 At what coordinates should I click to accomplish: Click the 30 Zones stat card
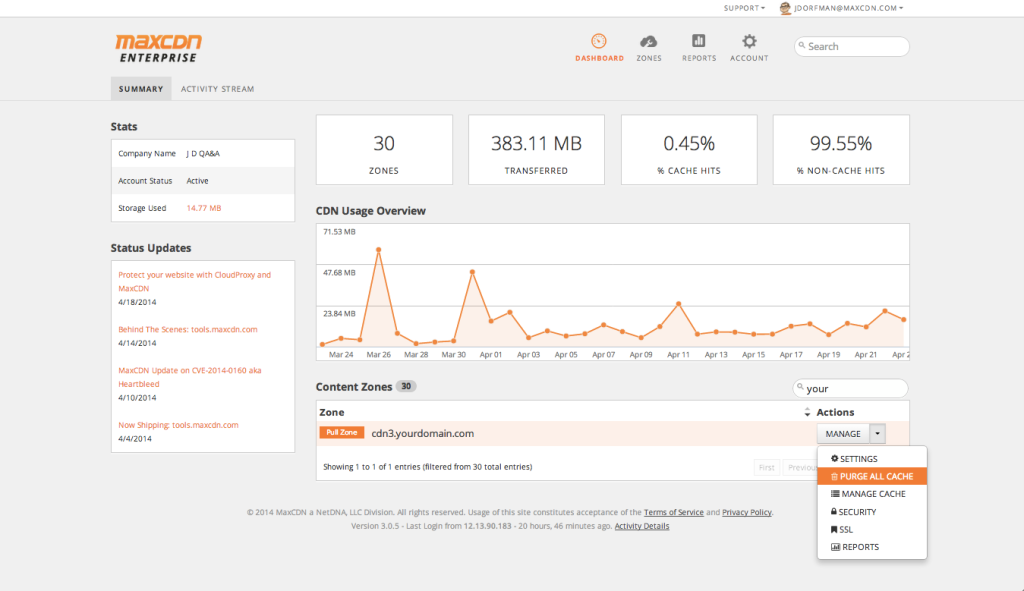click(x=384, y=150)
